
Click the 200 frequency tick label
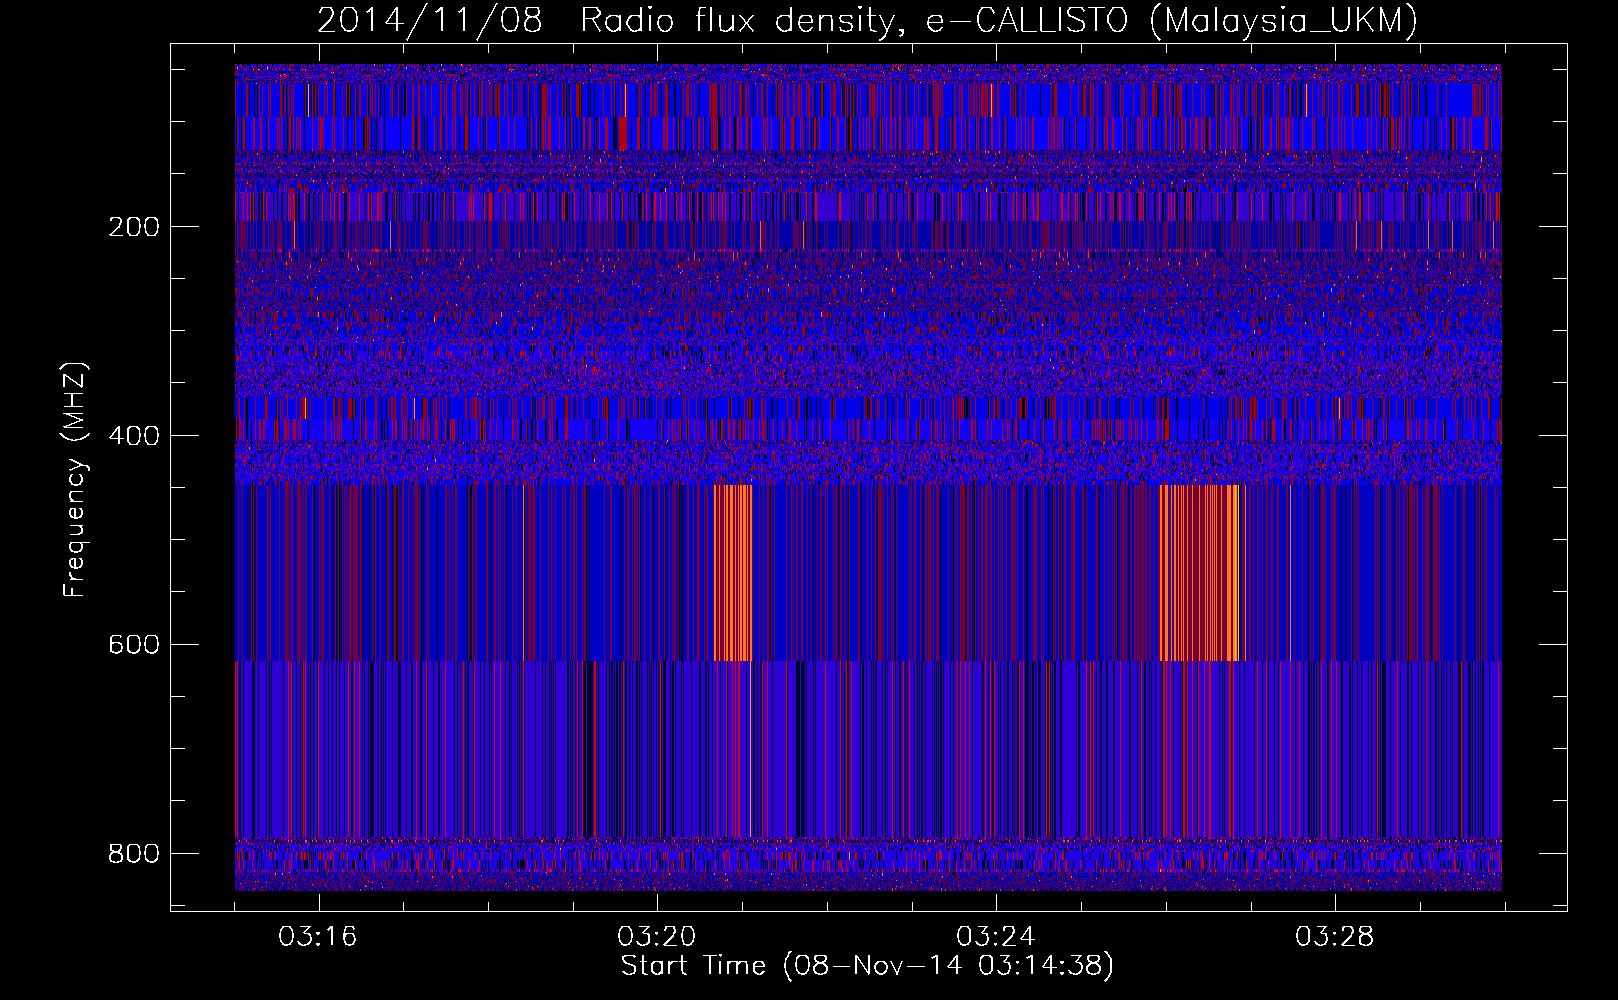tap(134, 227)
